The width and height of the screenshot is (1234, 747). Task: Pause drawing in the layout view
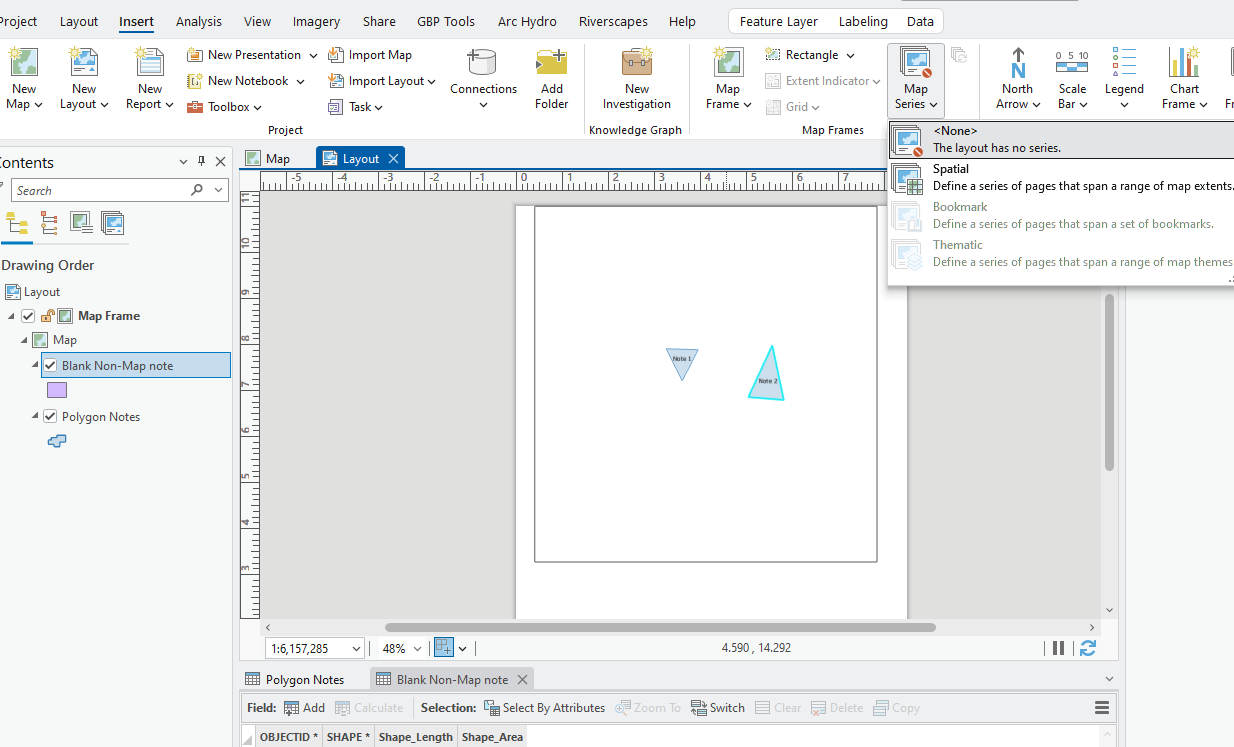coord(1058,648)
